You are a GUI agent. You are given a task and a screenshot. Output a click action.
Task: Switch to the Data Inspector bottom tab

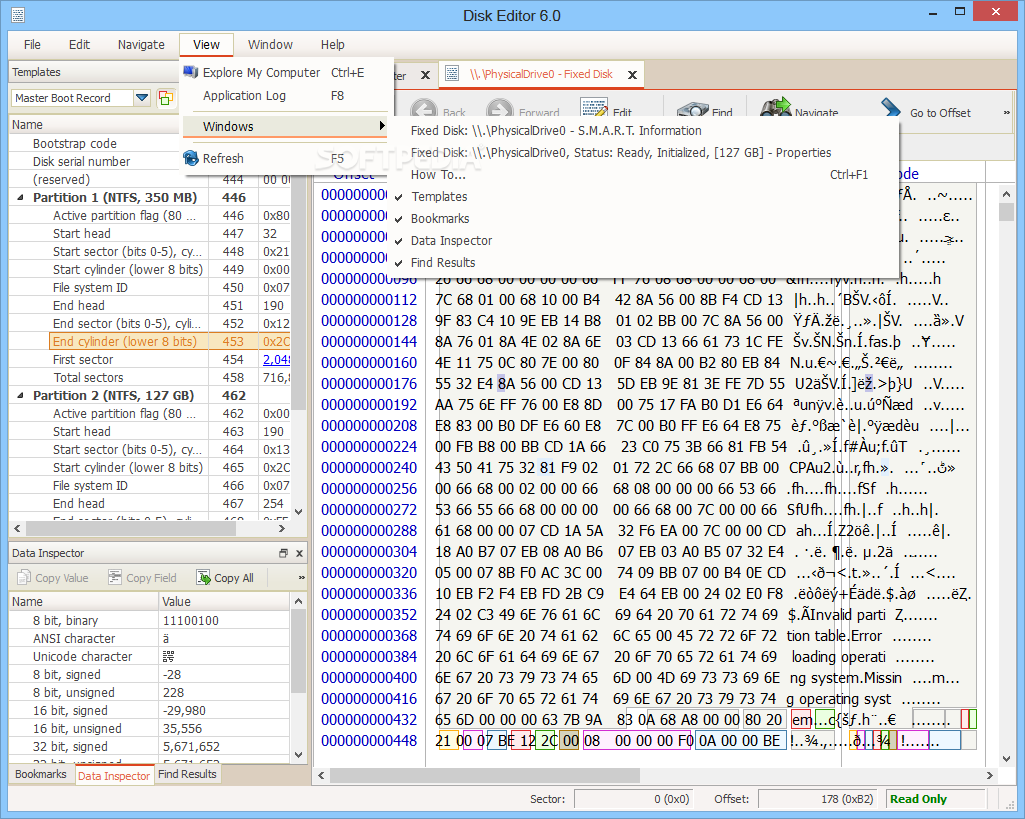114,775
